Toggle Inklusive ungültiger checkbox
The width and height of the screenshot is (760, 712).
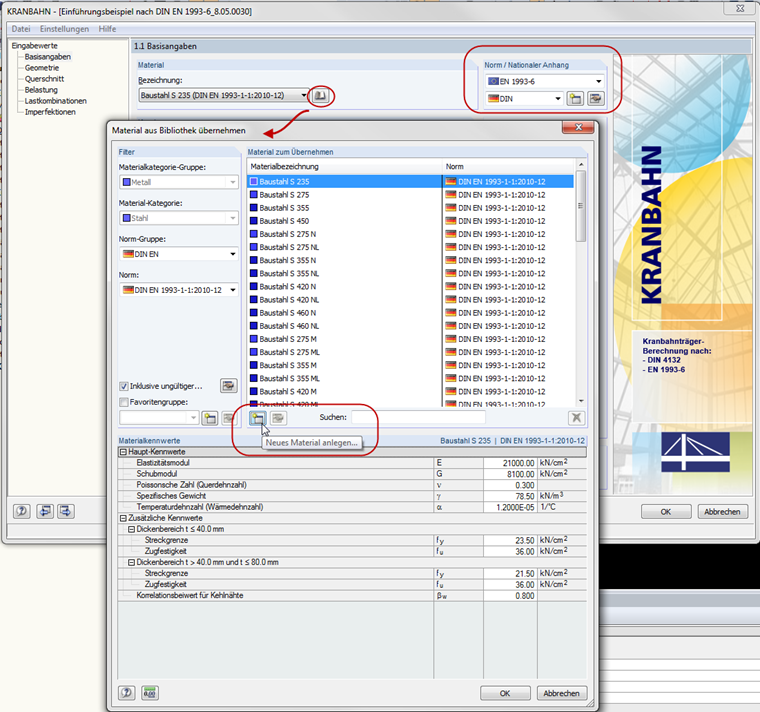coord(124,386)
